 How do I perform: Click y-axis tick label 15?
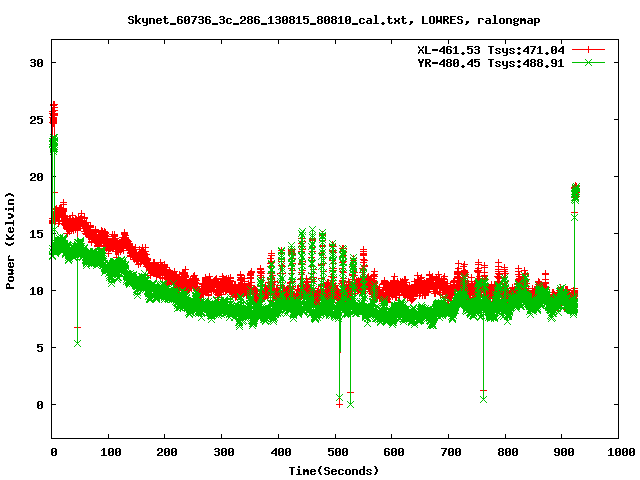tap(37, 234)
